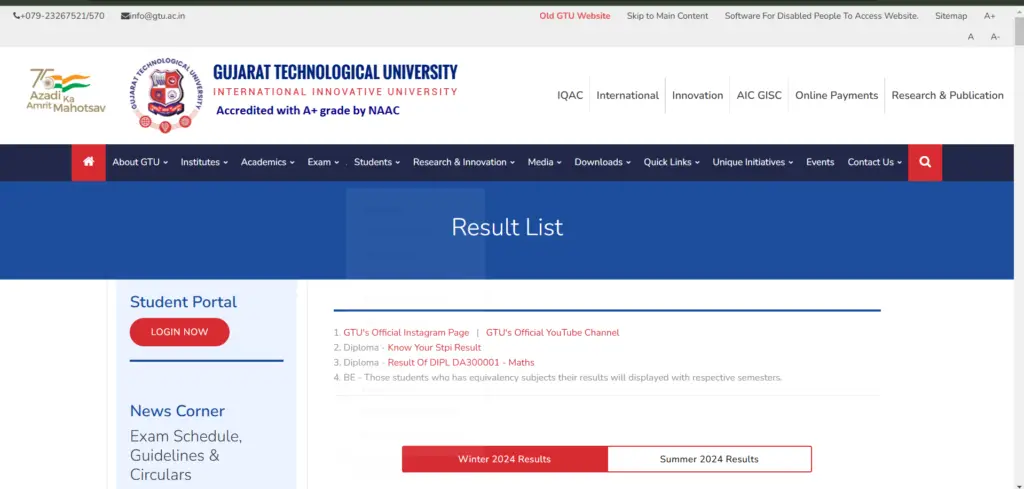Click the phone number +079-23267521/570
Screen dimensions: 1024x489
[59, 16]
